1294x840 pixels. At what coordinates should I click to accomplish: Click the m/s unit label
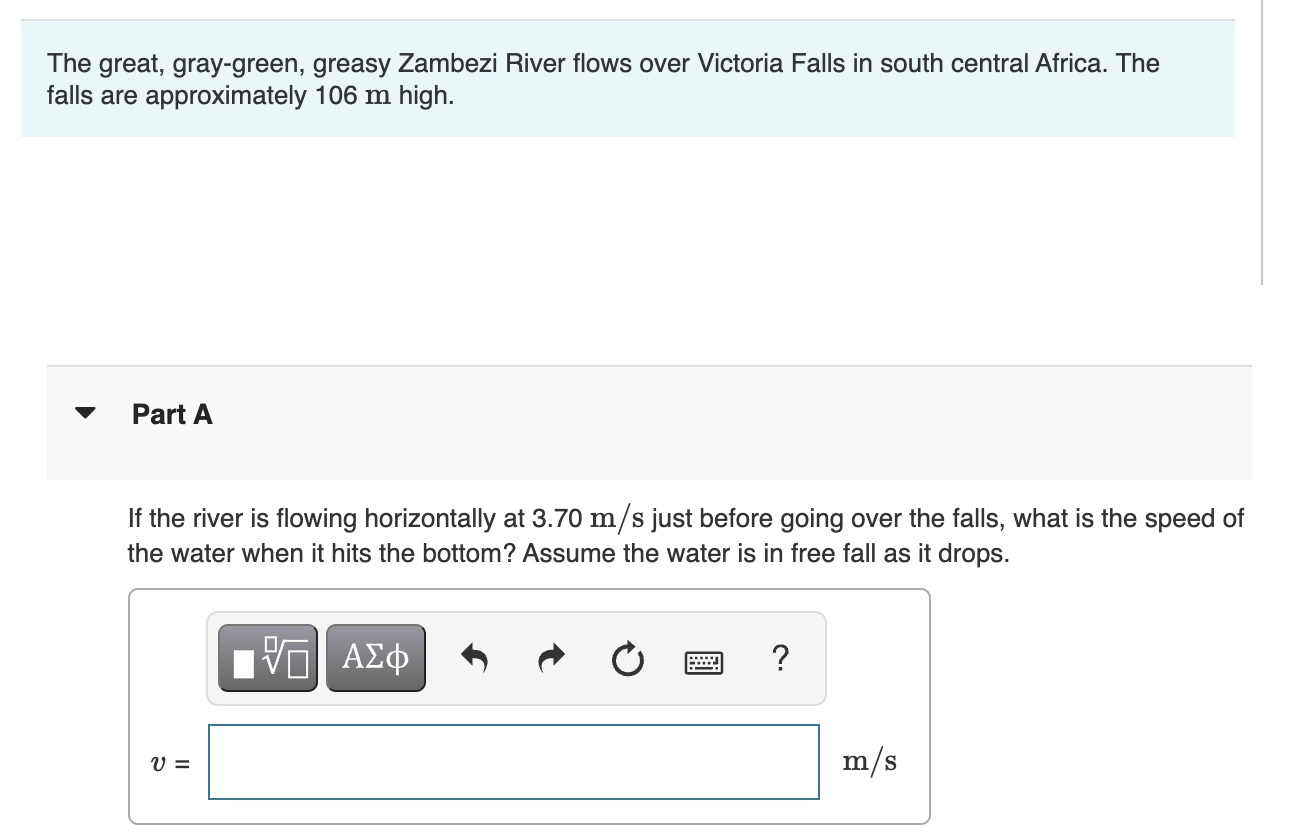tap(871, 761)
